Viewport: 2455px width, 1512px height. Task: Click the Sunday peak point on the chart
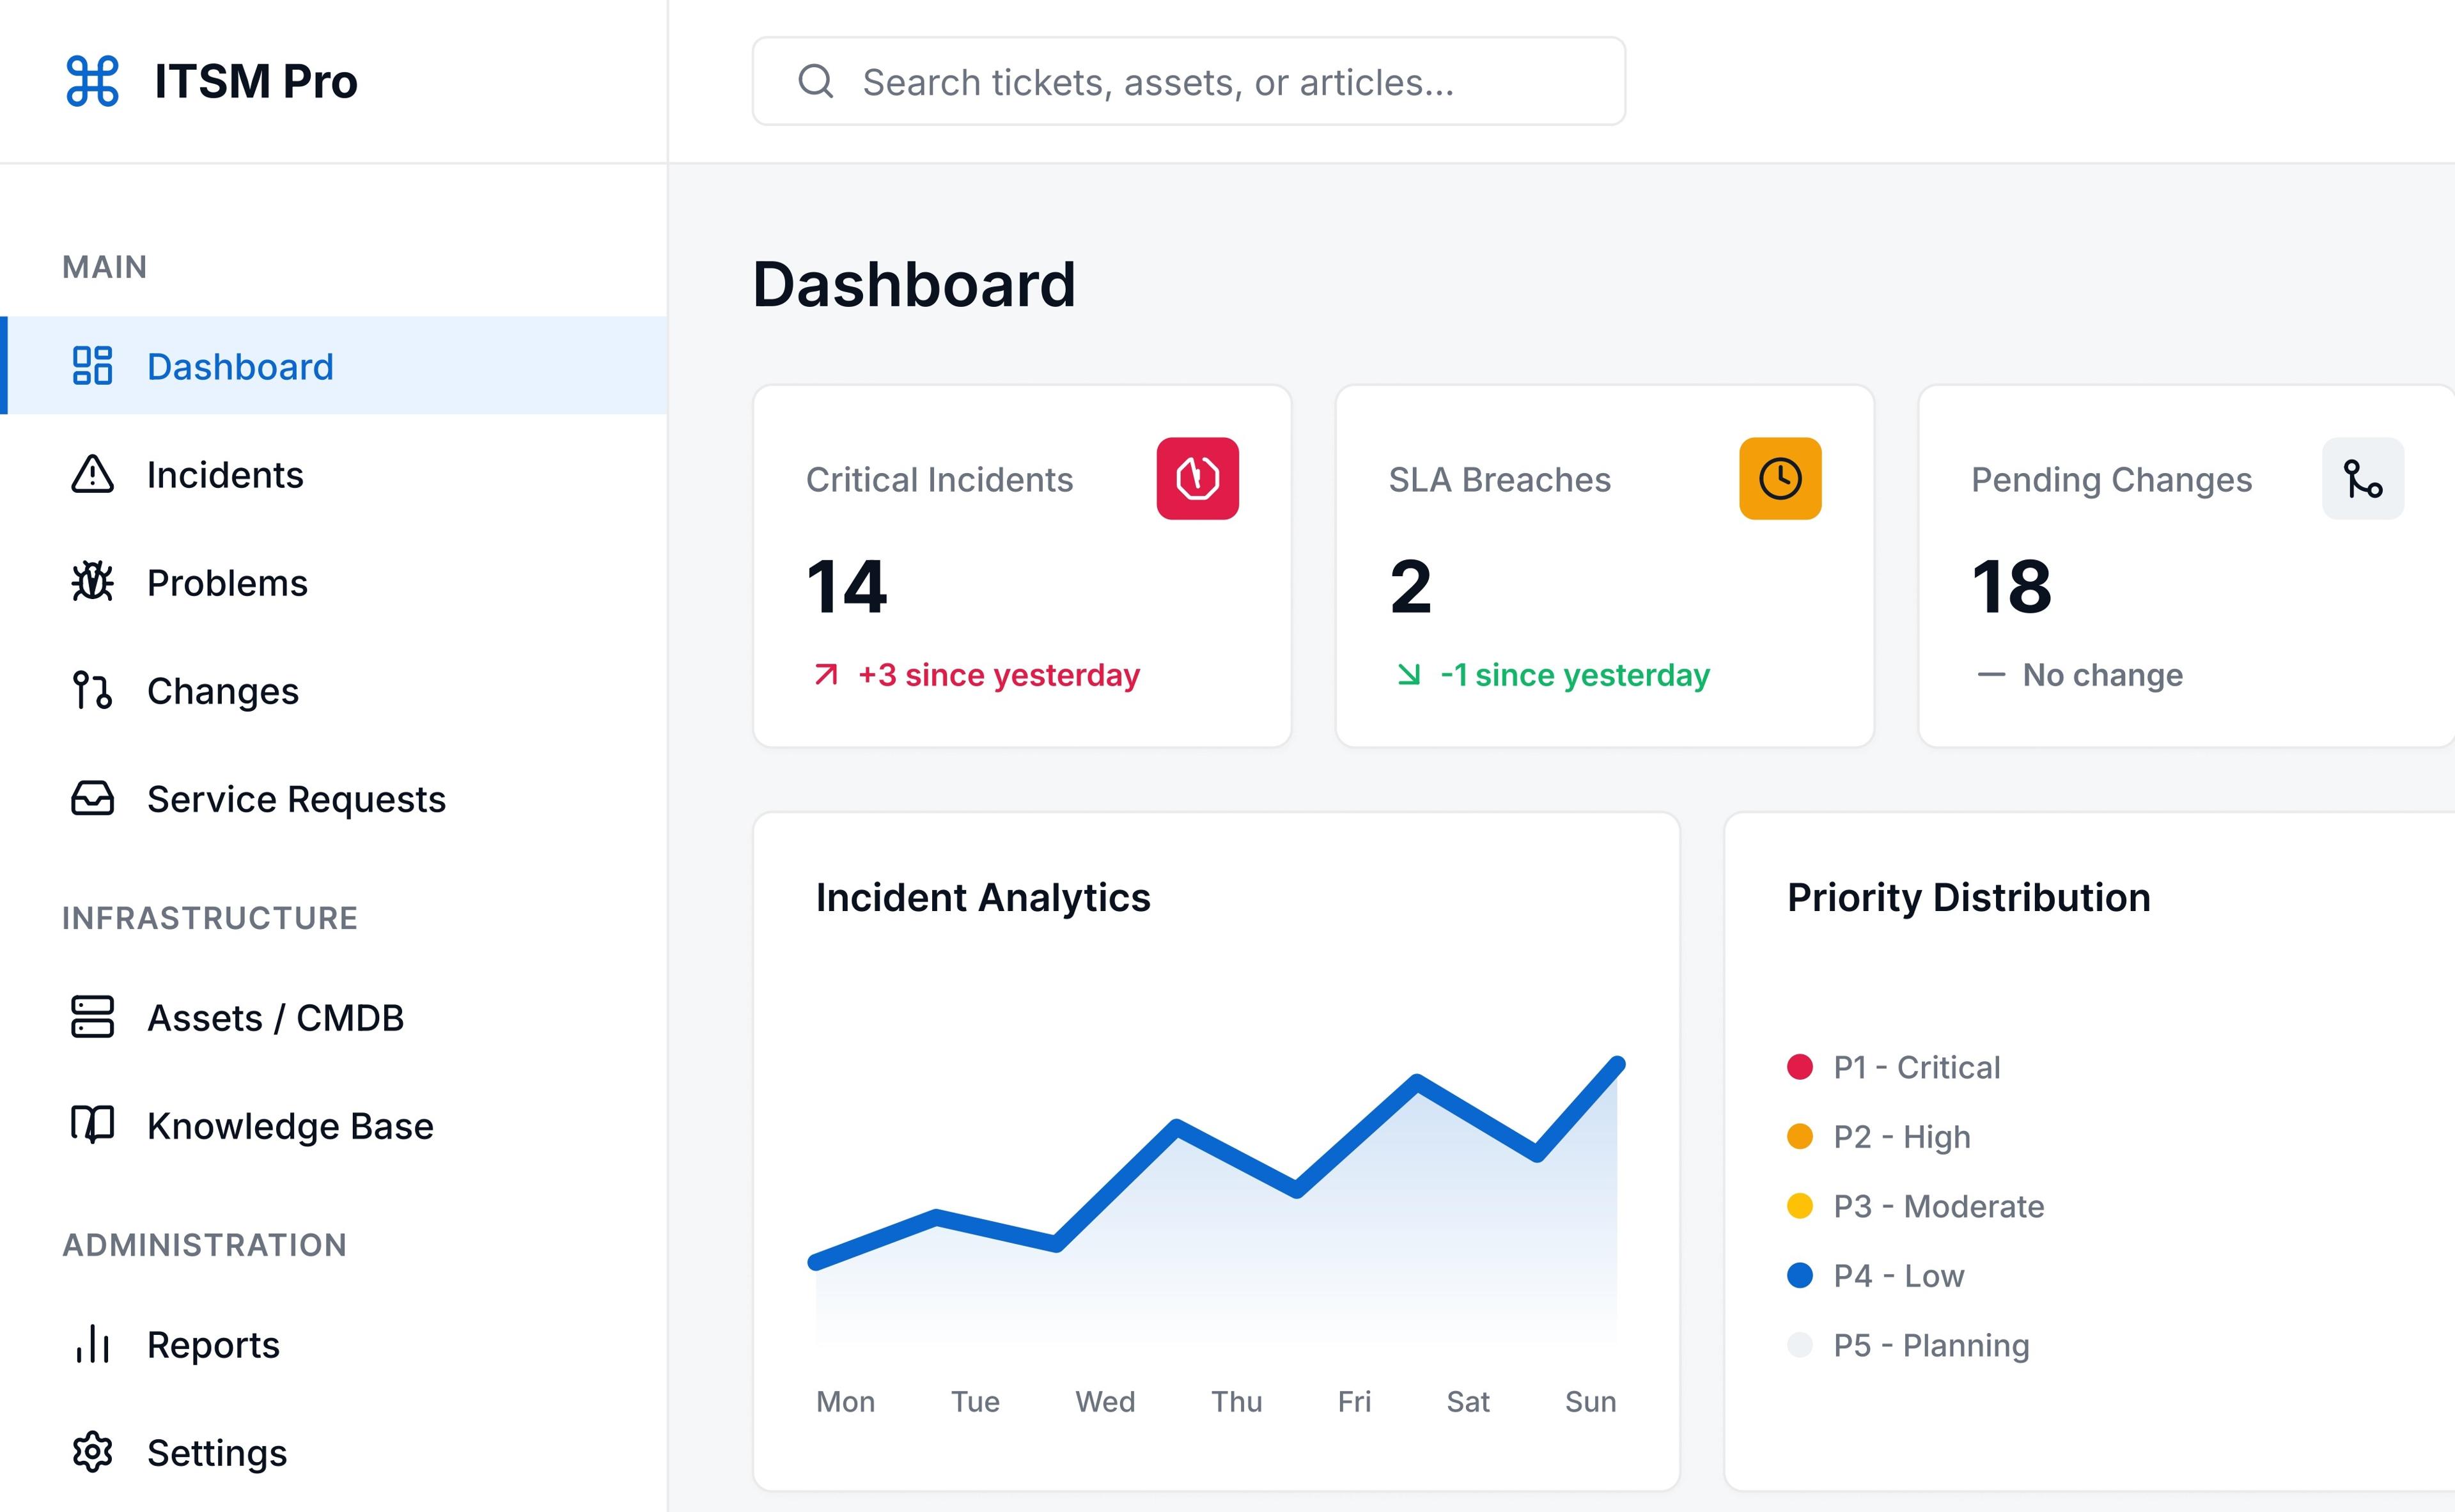tap(1617, 1063)
